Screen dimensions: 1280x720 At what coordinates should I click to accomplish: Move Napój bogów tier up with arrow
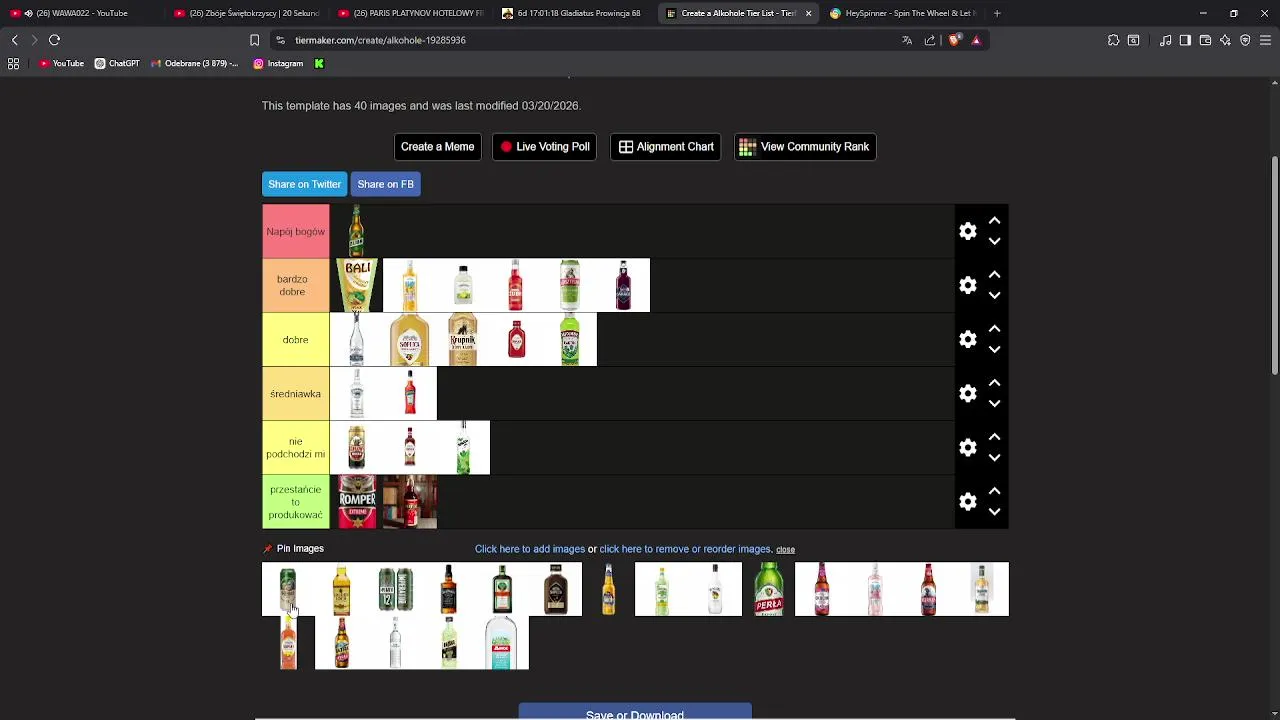coord(994,220)
